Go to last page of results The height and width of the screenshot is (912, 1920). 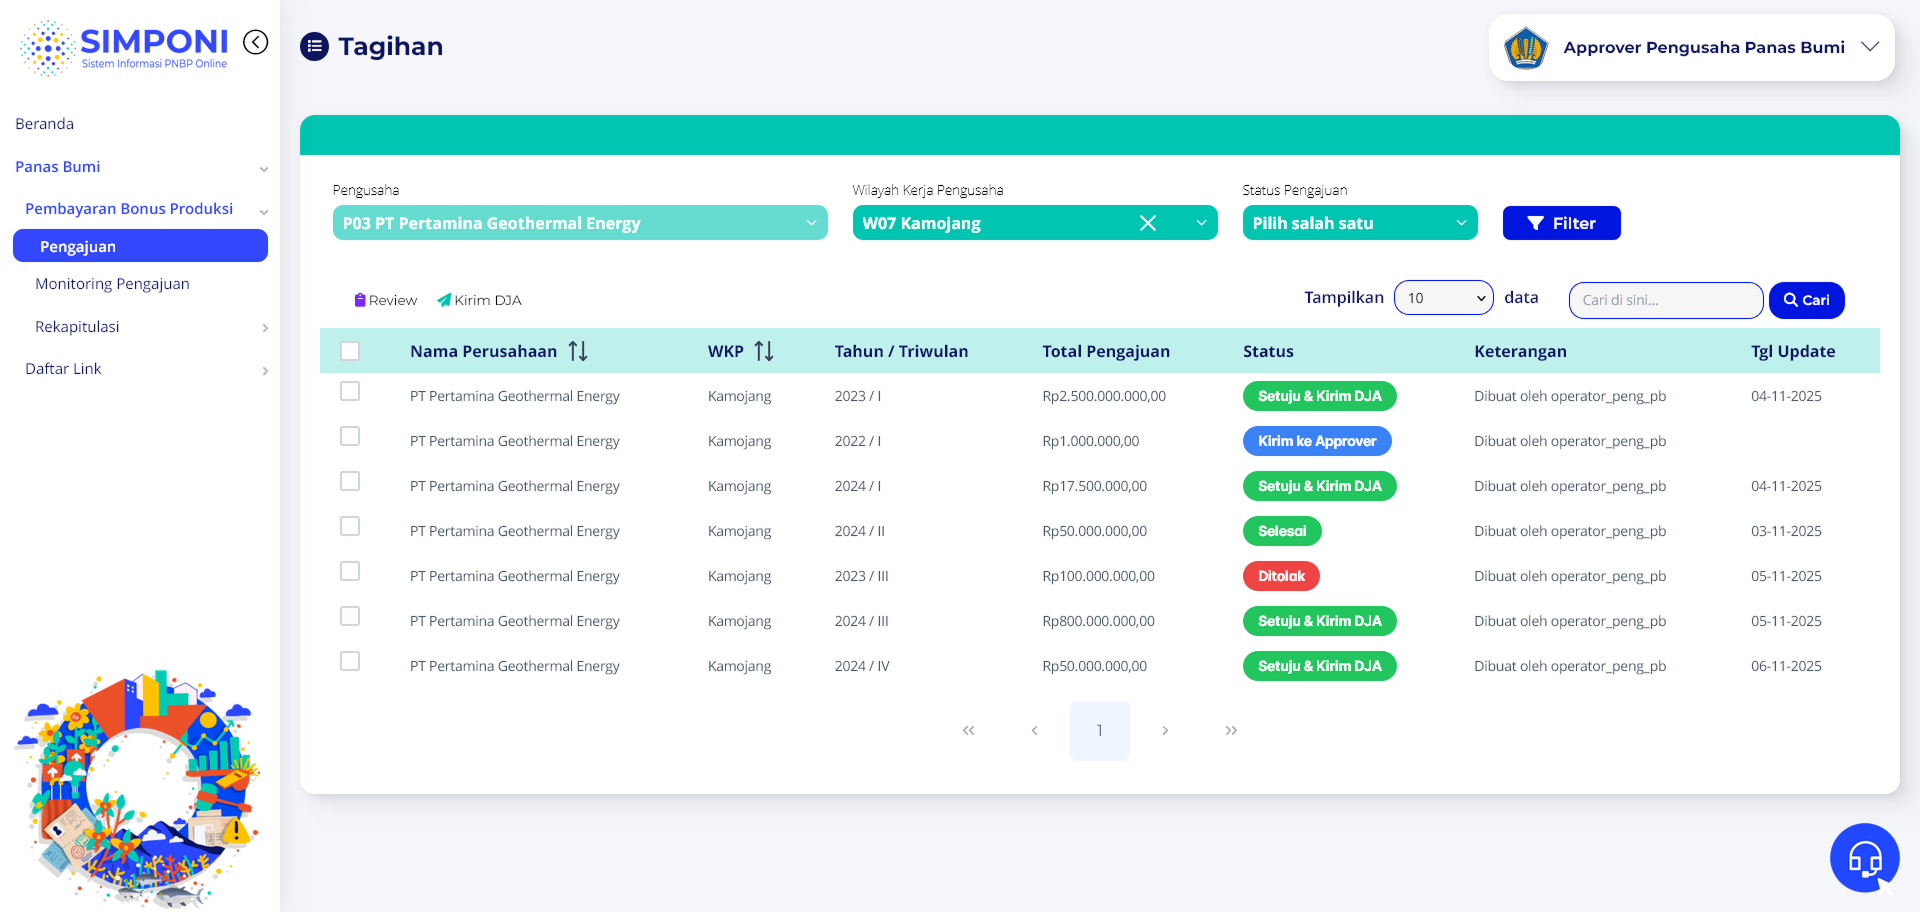click(x=1231, y=731)
